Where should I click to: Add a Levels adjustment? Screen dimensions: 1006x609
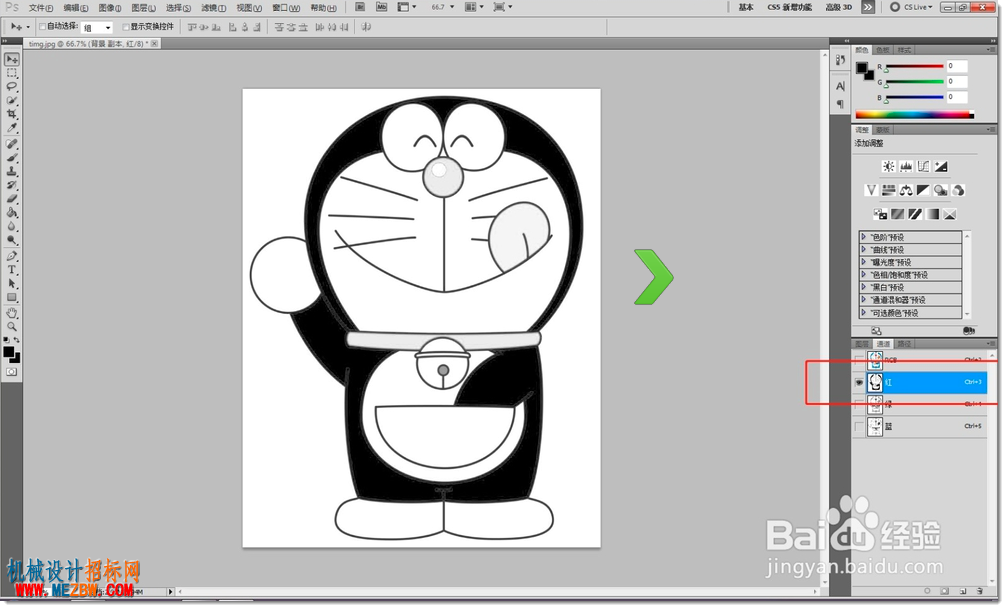[905, 167]
